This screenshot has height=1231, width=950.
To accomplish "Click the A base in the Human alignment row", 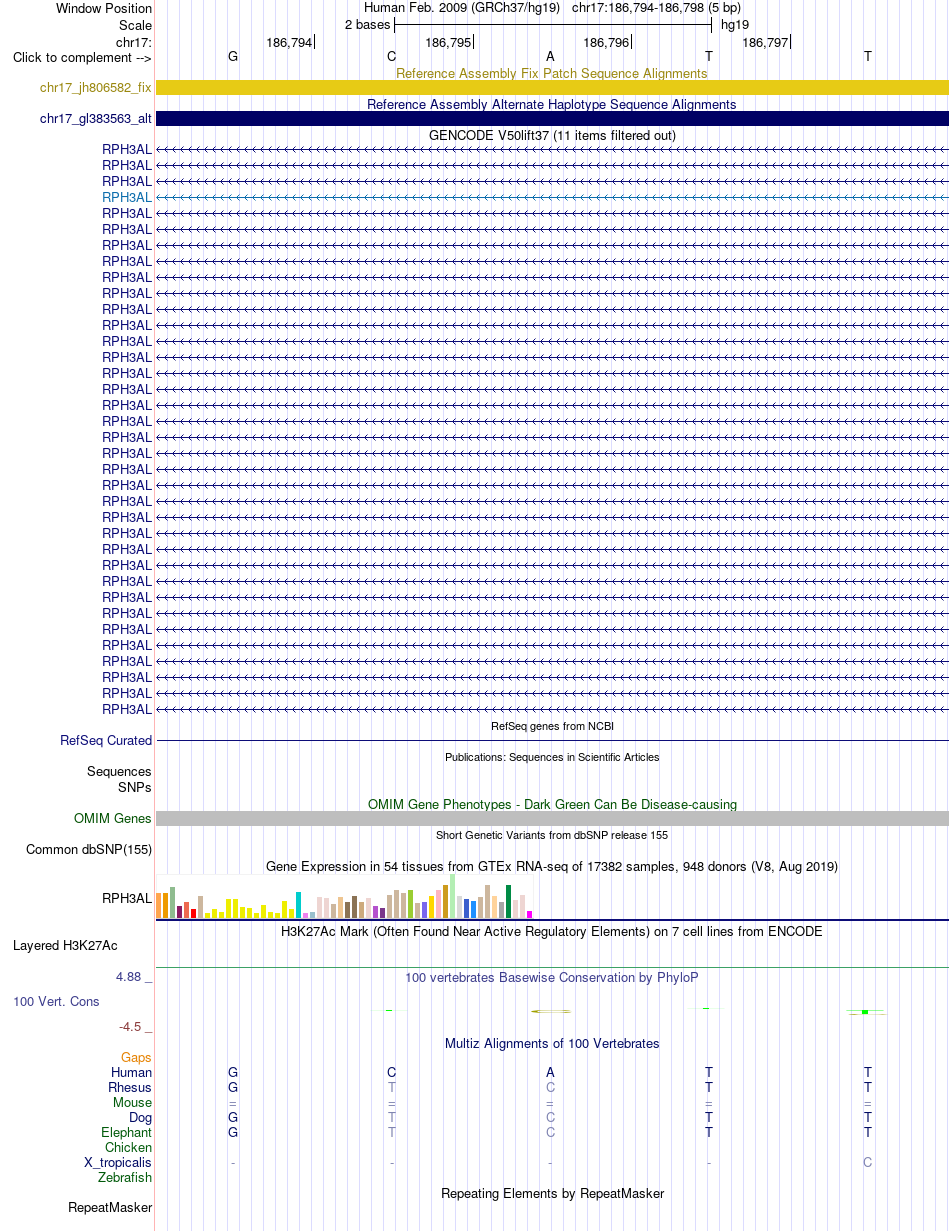I will pyautogui.click(x=550, y=1073).
